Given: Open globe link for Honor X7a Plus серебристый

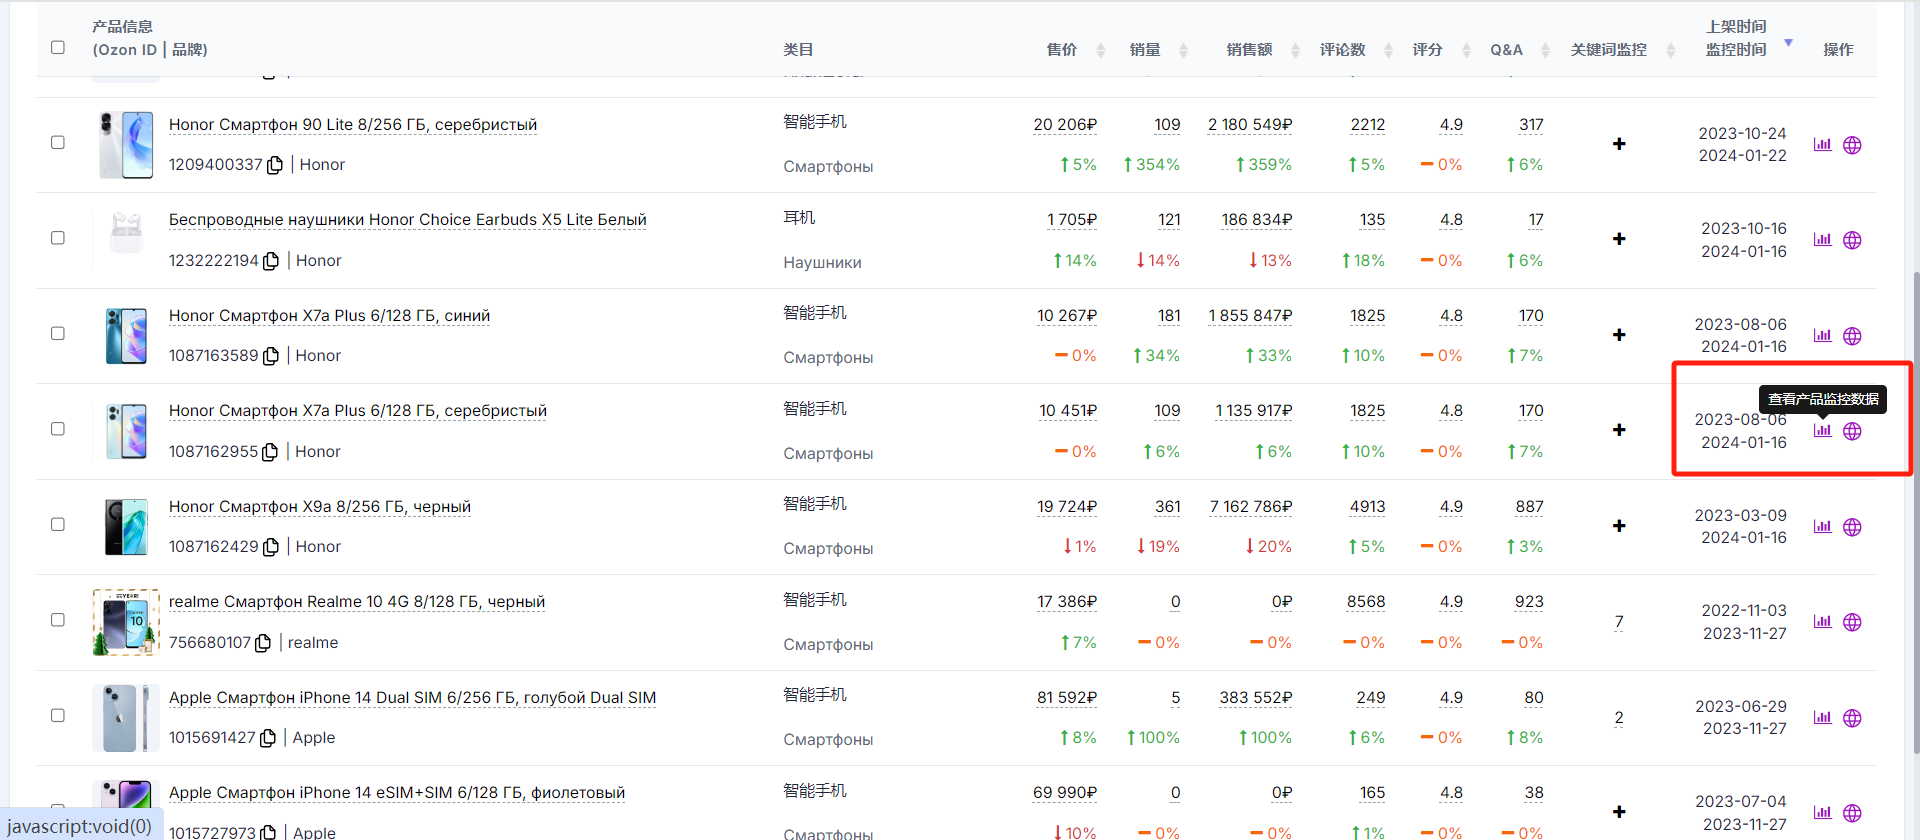Looking at the screenshot, I should (1852, 431).
